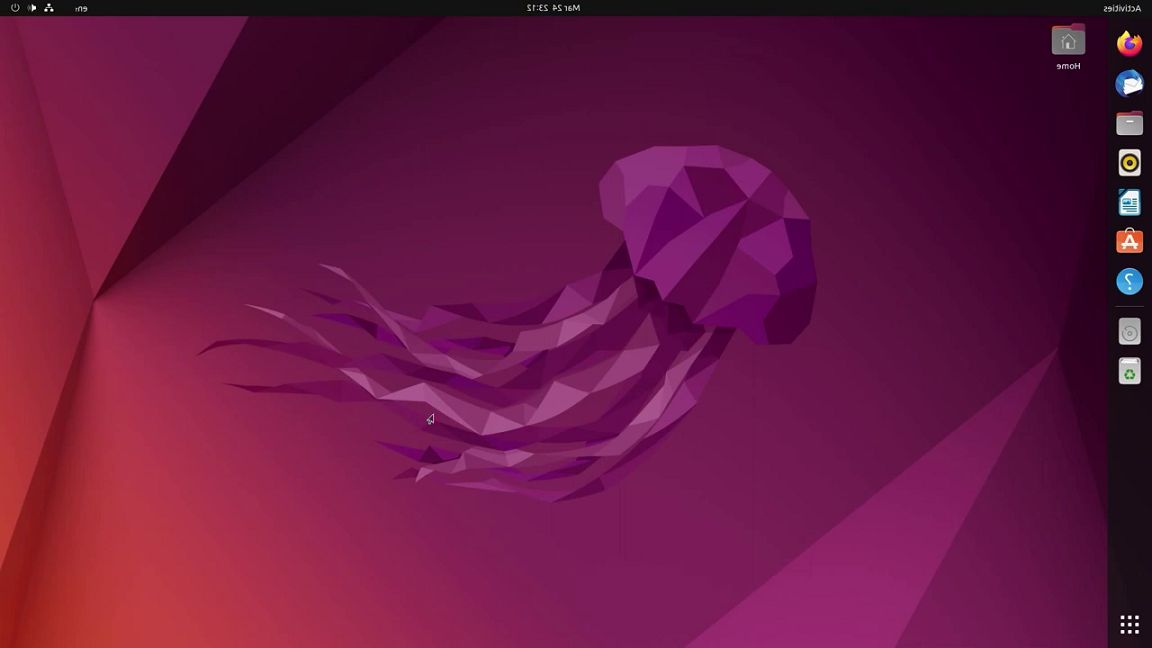
Task: Open Ubuntu Software store
Action: click(x=1129, y=242)
